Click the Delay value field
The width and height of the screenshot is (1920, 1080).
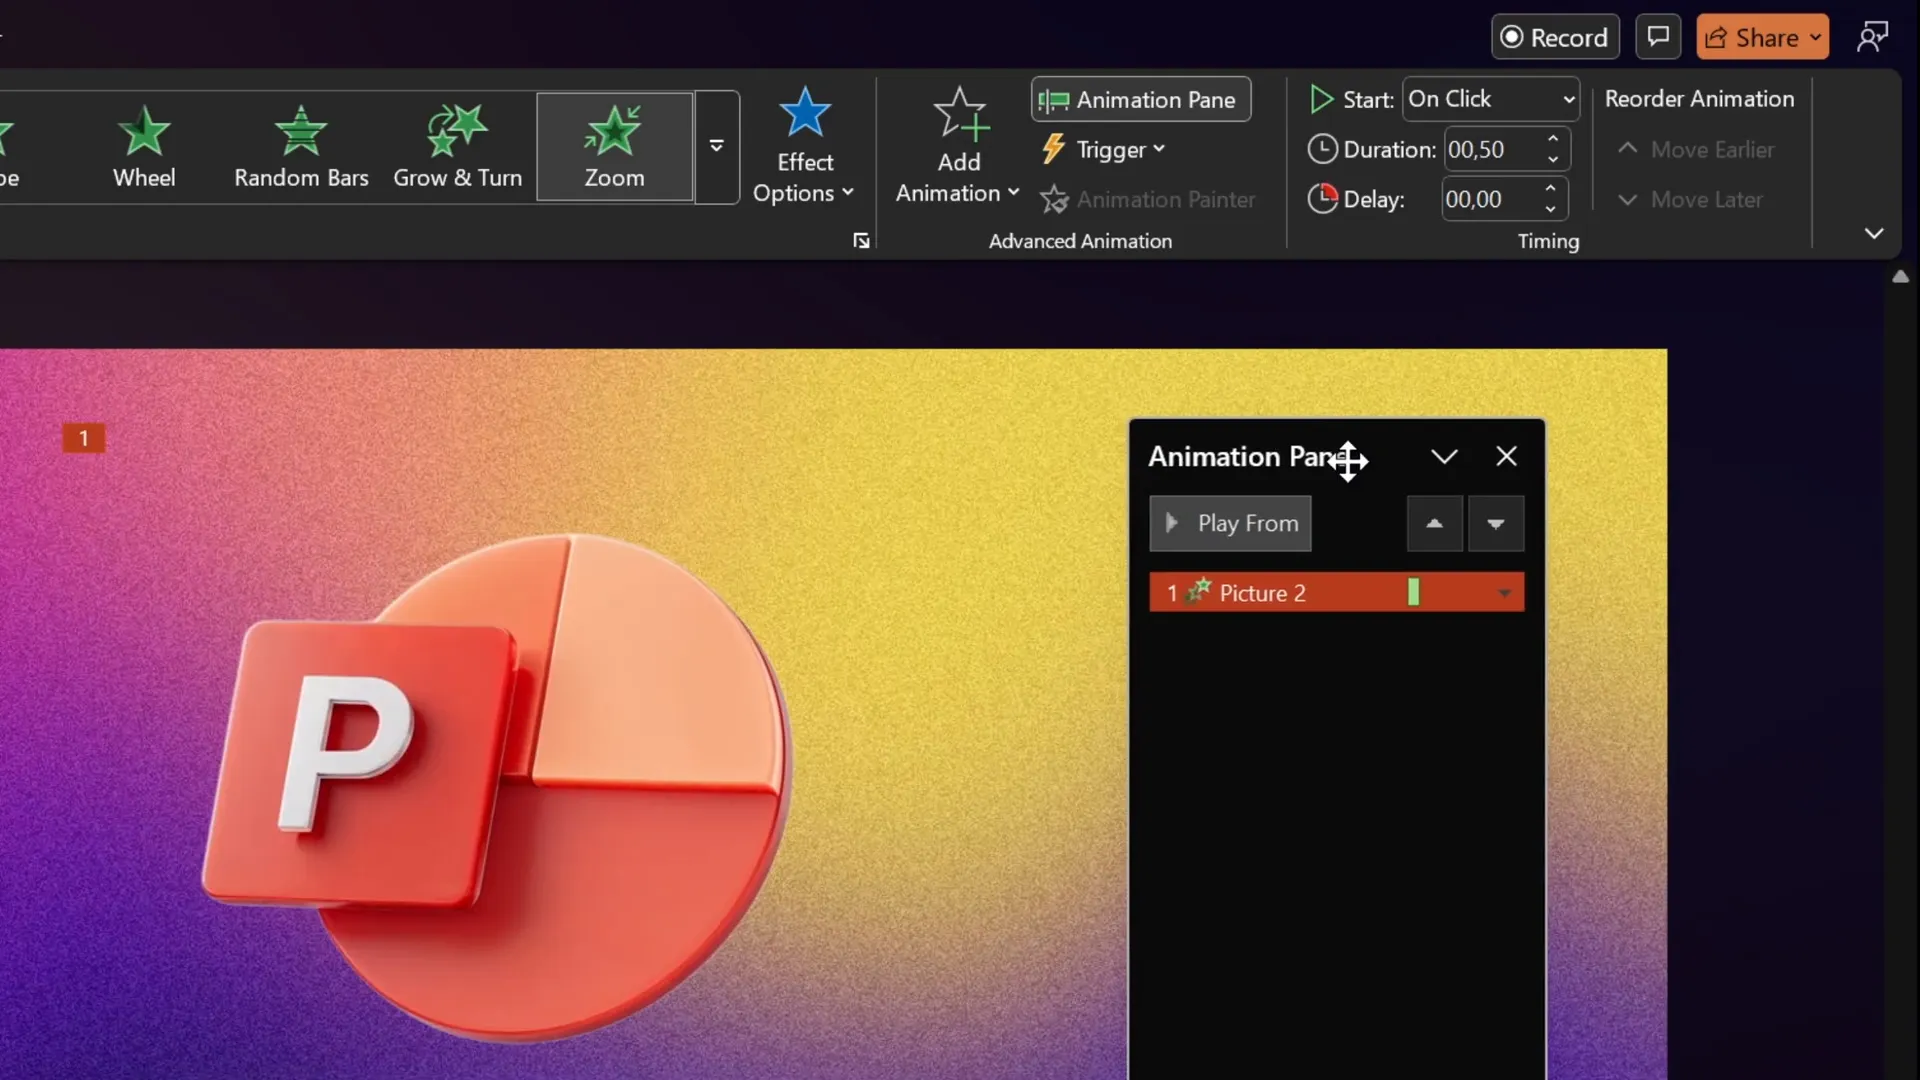pyautogui.click(x=1490, y=200)
